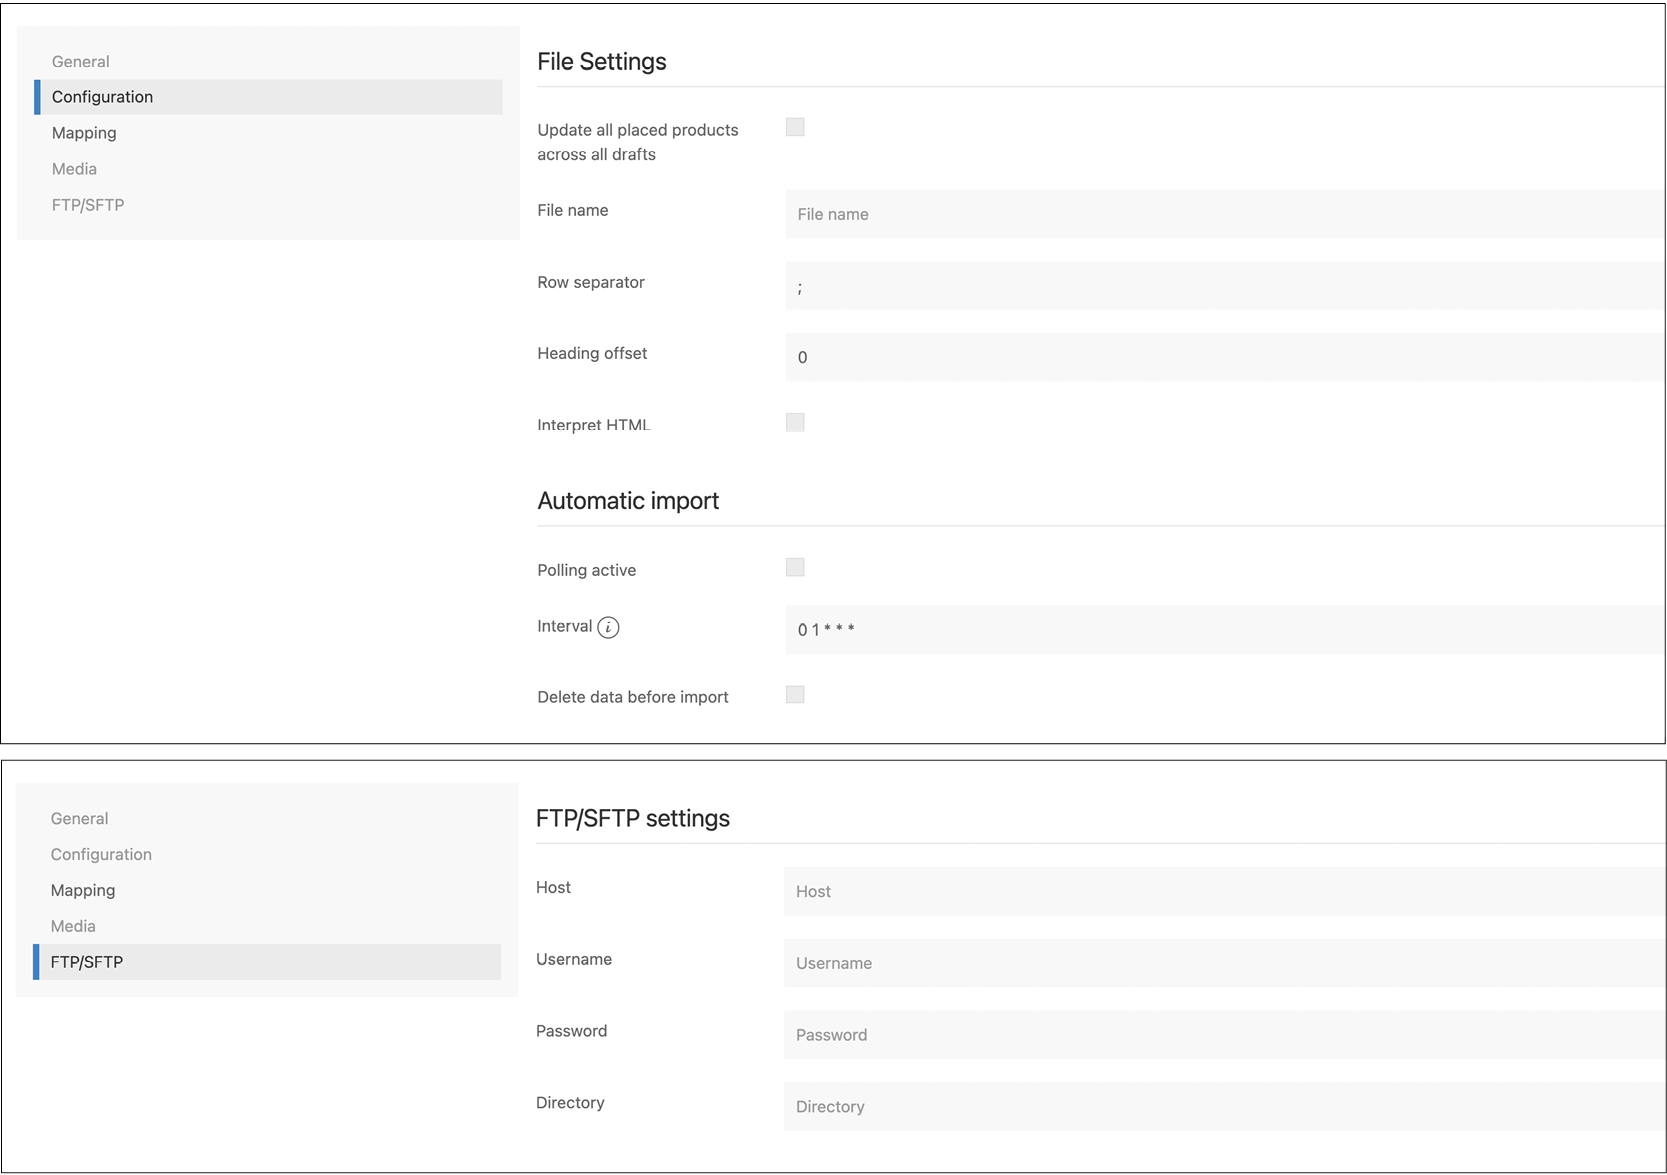Viewport: 1667px width, 1175px height.
Task: Click the File name input field
Action: click(x=1224, y=214)
